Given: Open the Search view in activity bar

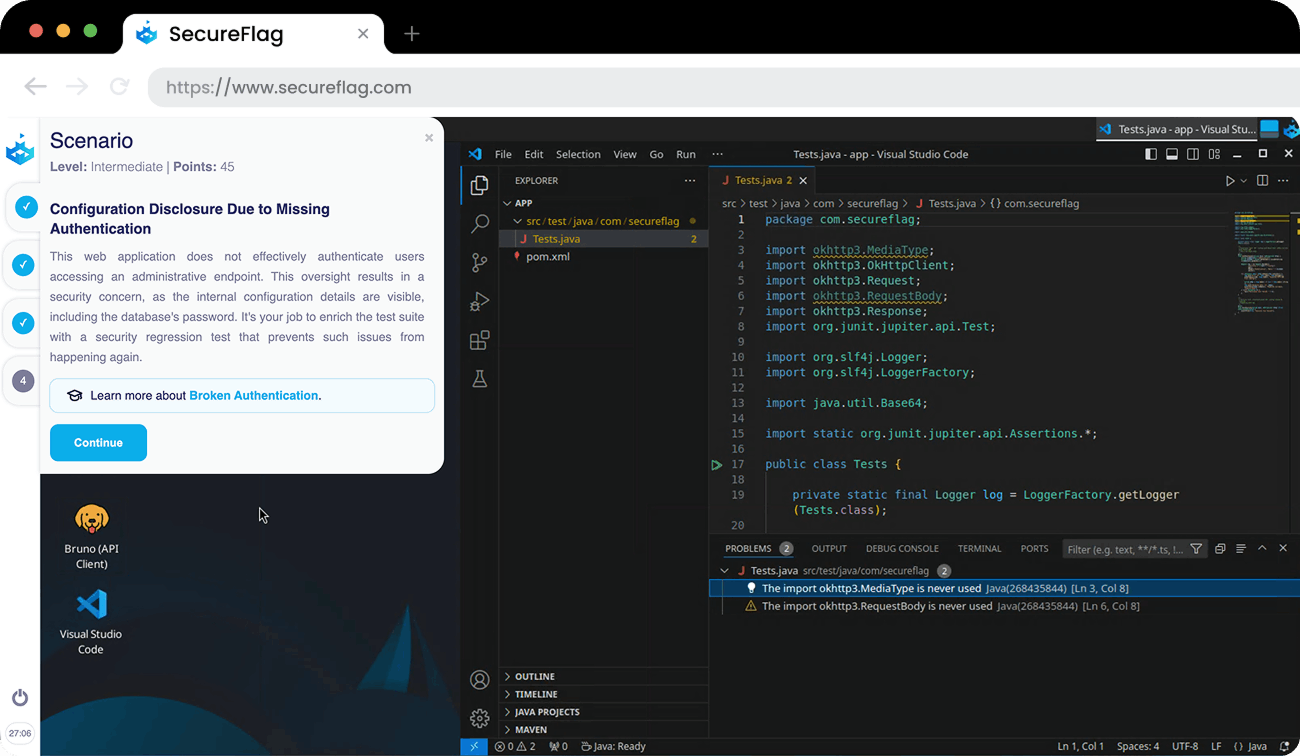Looking at the screenshot, I should point(479,222).
